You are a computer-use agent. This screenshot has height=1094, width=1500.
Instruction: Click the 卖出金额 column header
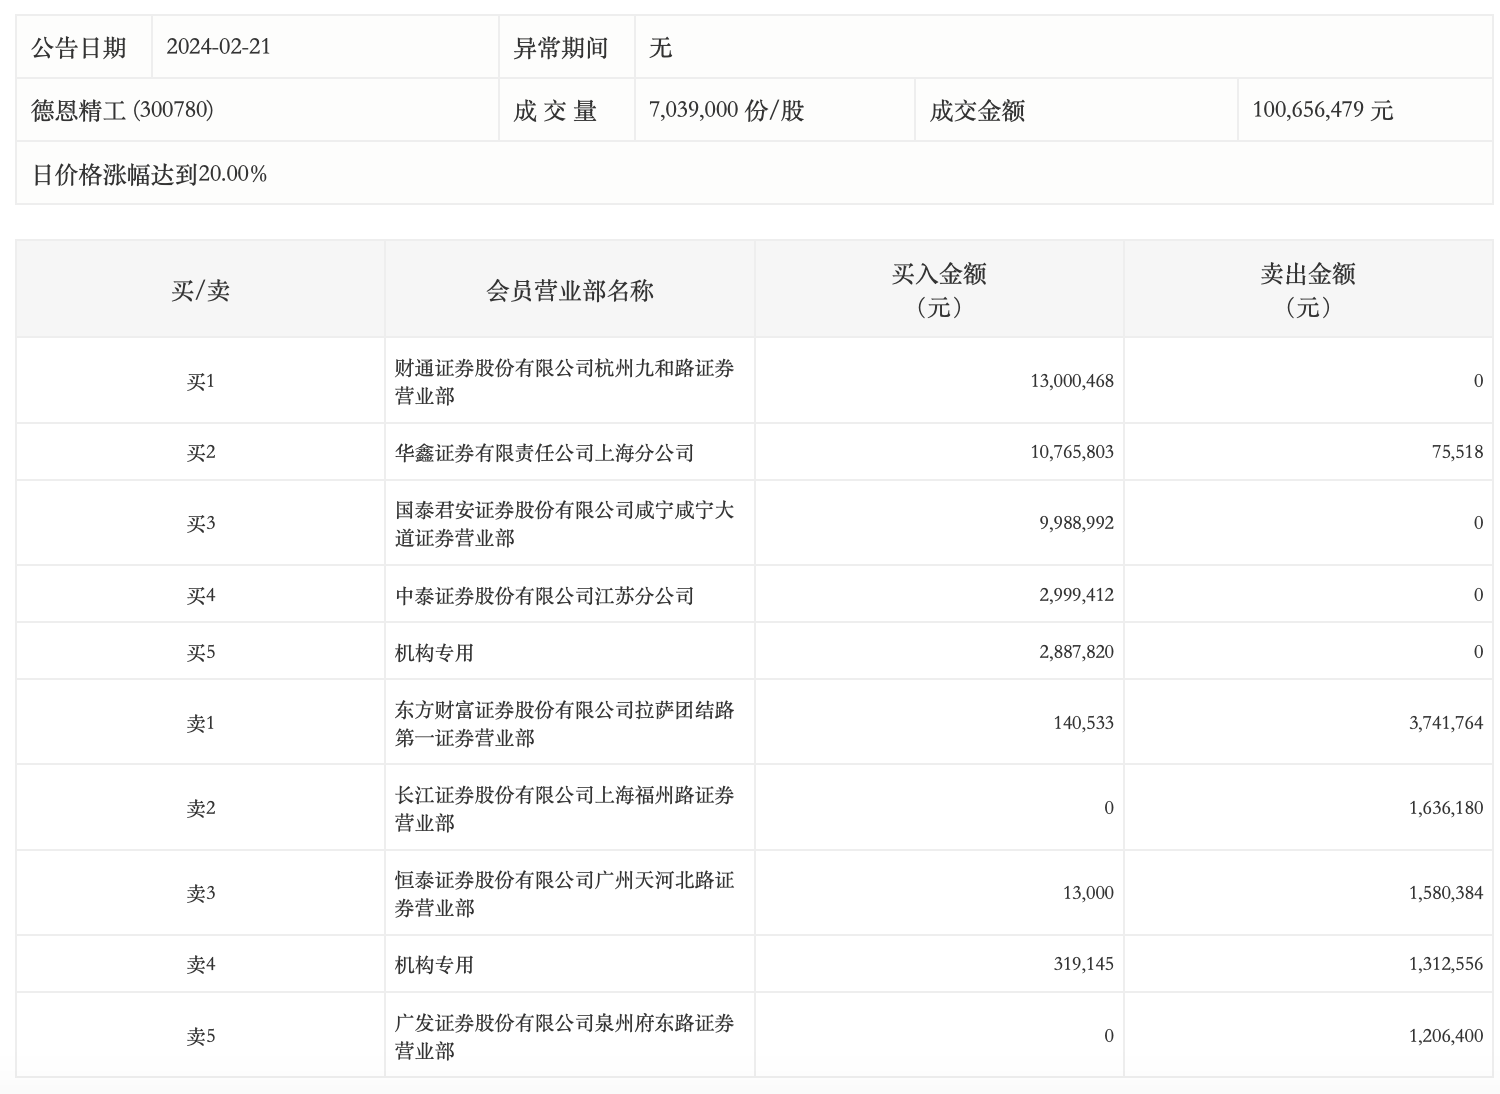[1307, 290]
